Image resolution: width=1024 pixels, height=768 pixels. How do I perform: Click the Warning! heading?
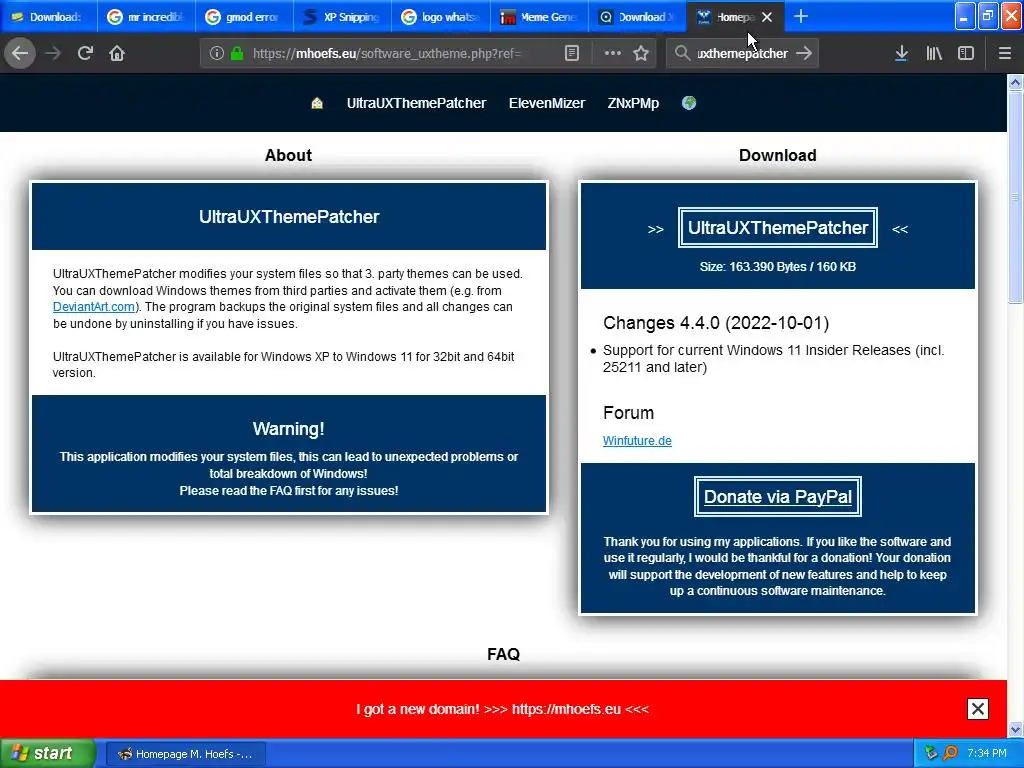[x=289, y=428]
